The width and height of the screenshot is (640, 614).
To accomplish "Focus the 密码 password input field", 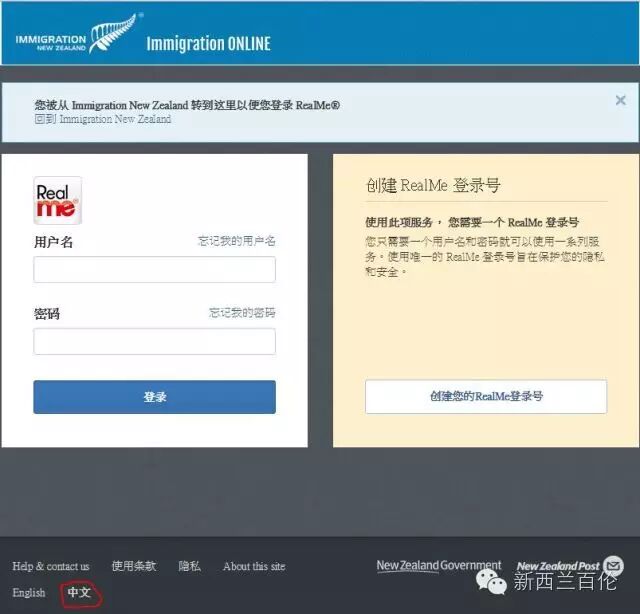I will point(154,341).
